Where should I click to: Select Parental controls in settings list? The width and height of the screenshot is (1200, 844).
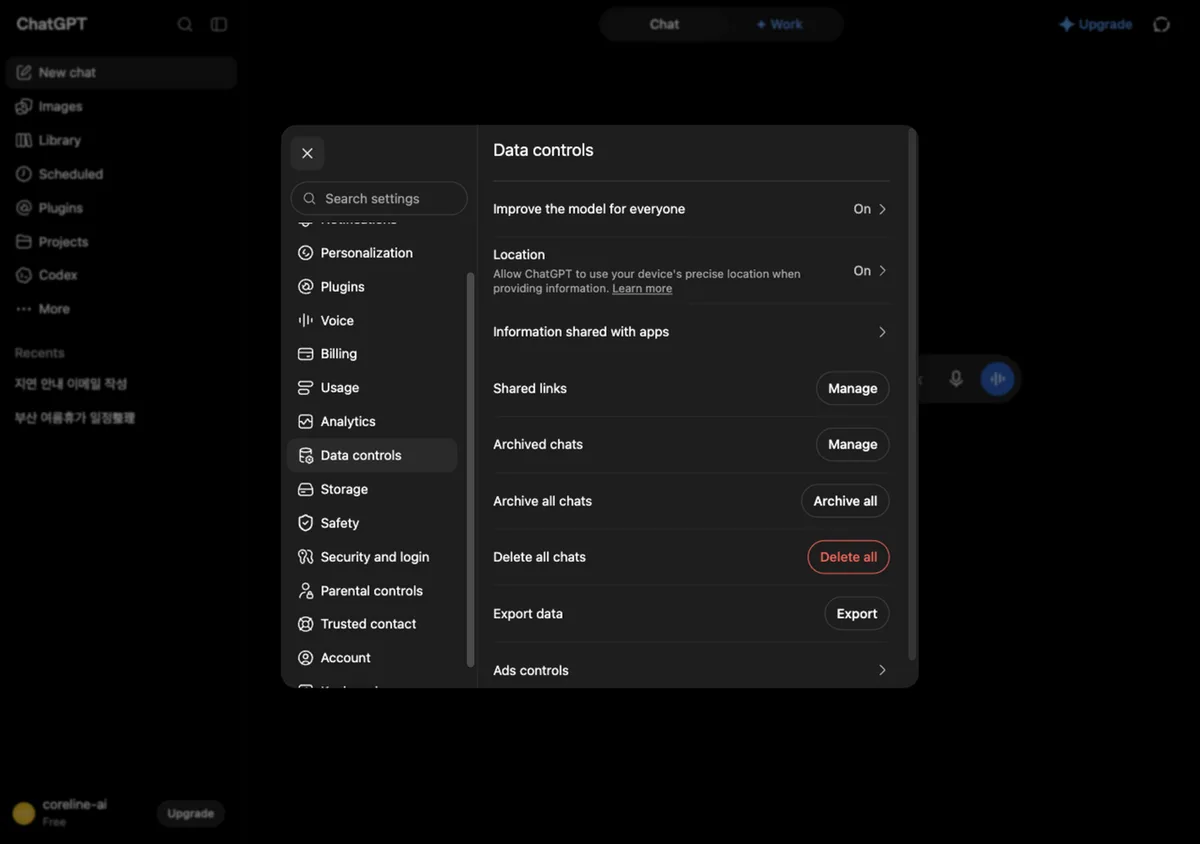[372, 591]
